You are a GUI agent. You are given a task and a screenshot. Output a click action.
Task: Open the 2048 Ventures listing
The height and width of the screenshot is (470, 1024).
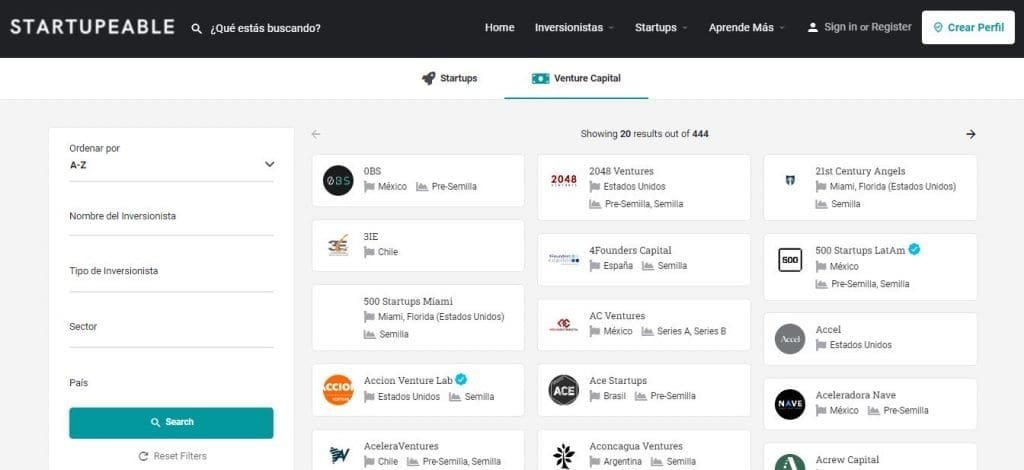point(621,171)
